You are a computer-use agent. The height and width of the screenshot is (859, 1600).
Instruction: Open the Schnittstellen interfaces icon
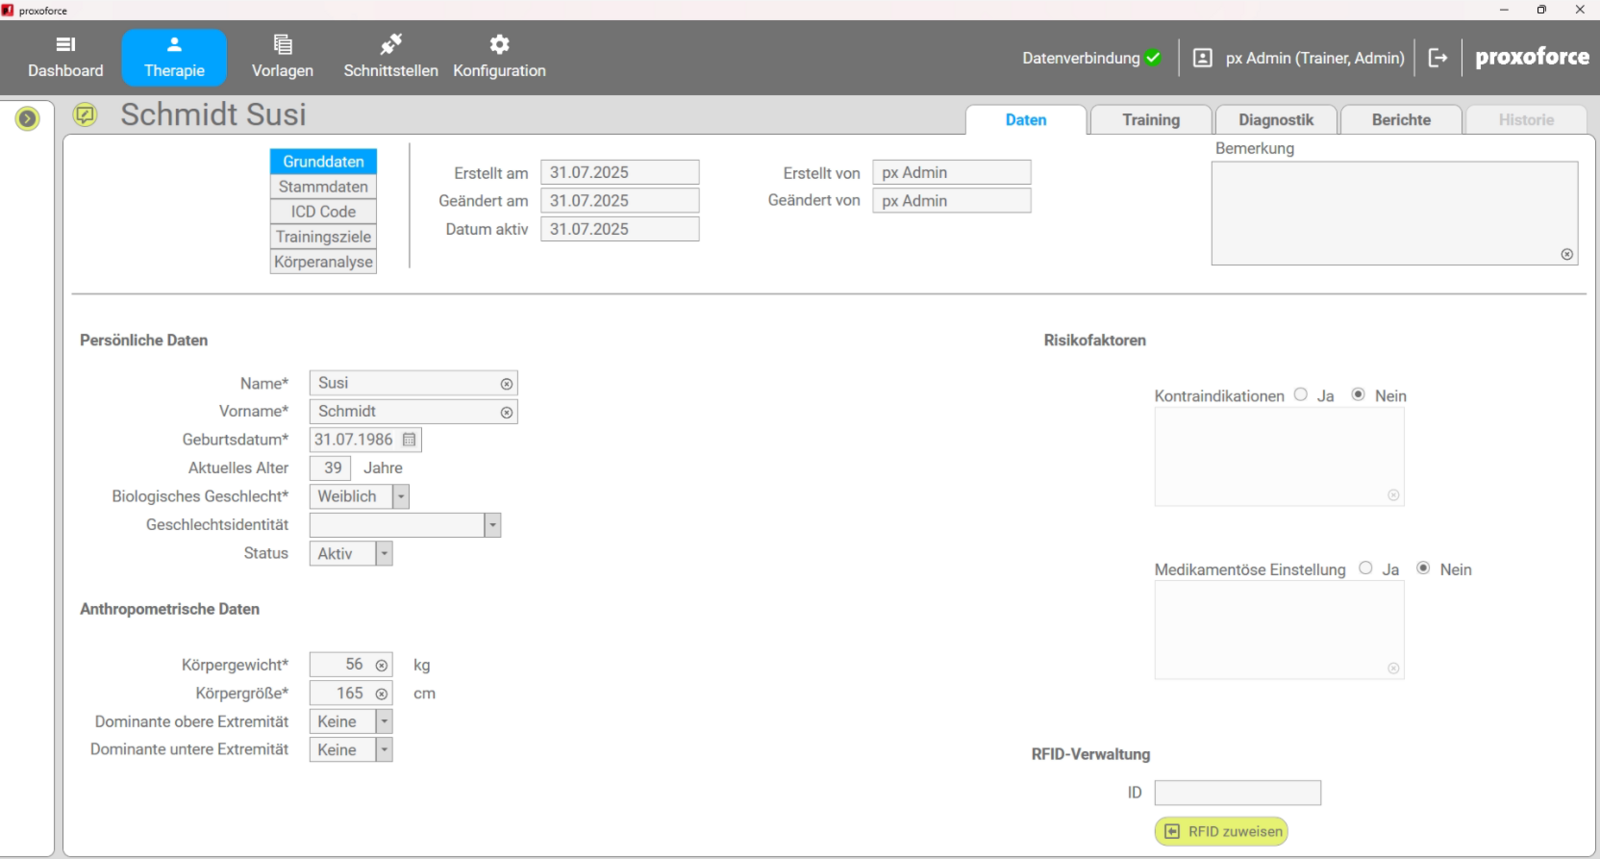391,45
